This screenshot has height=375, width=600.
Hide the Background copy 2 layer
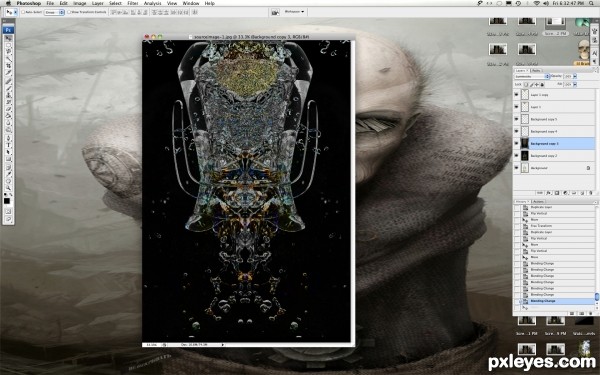[516, 156]
